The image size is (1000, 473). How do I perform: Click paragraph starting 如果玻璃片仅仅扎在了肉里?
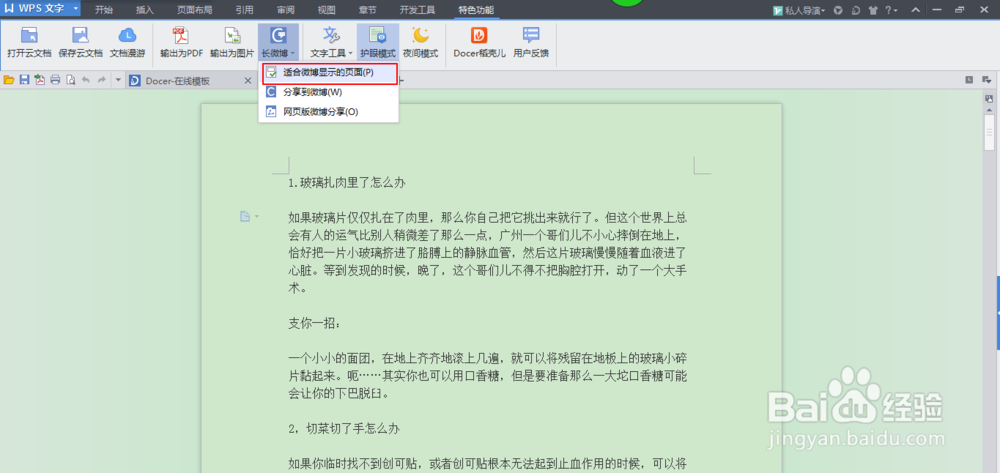488,252
